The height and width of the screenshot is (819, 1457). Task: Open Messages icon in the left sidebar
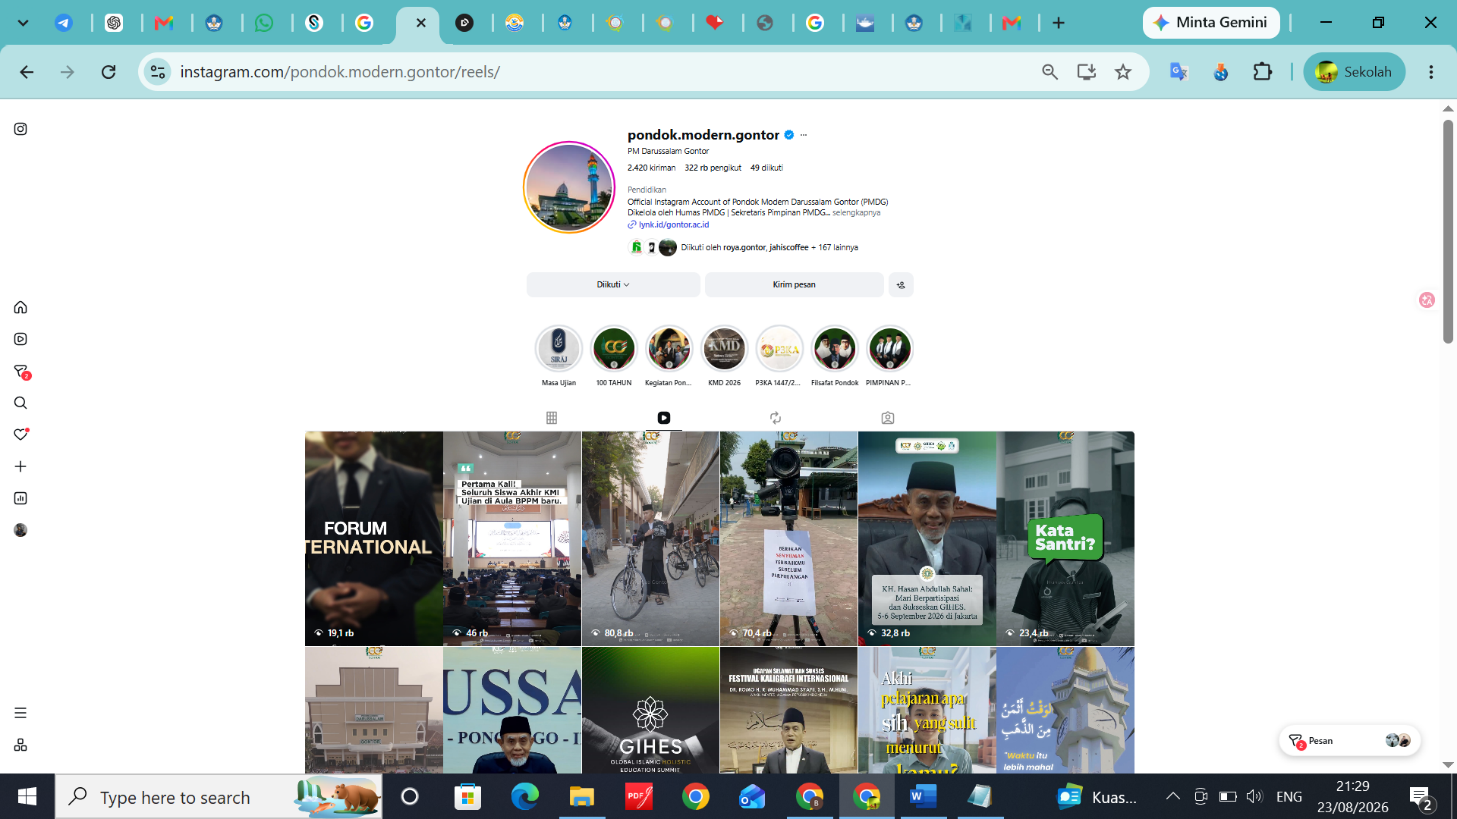tap(21, 371)
